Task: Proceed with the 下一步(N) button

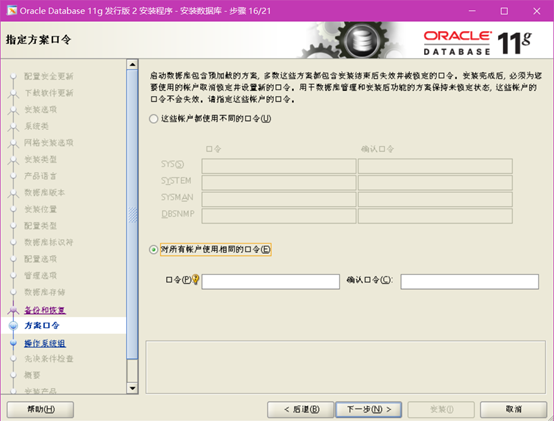Action: [x=369, y=409]
